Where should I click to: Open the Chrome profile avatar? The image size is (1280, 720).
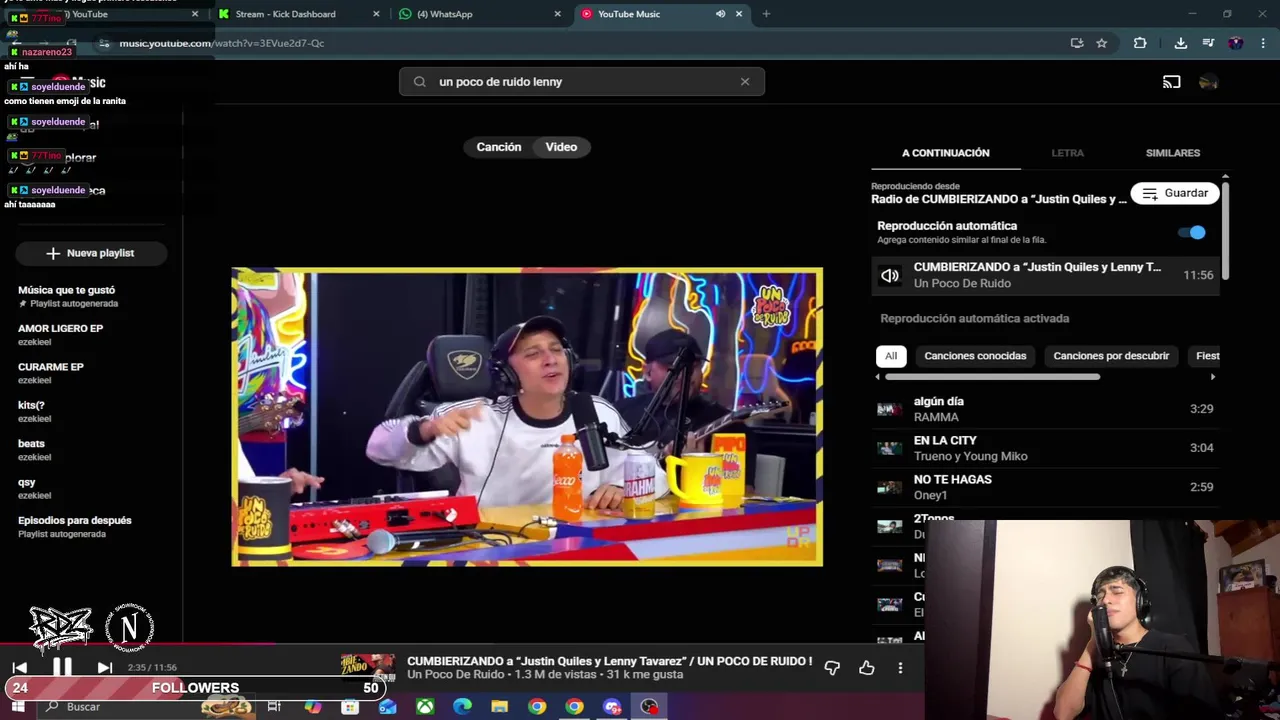pos(1236,43)
